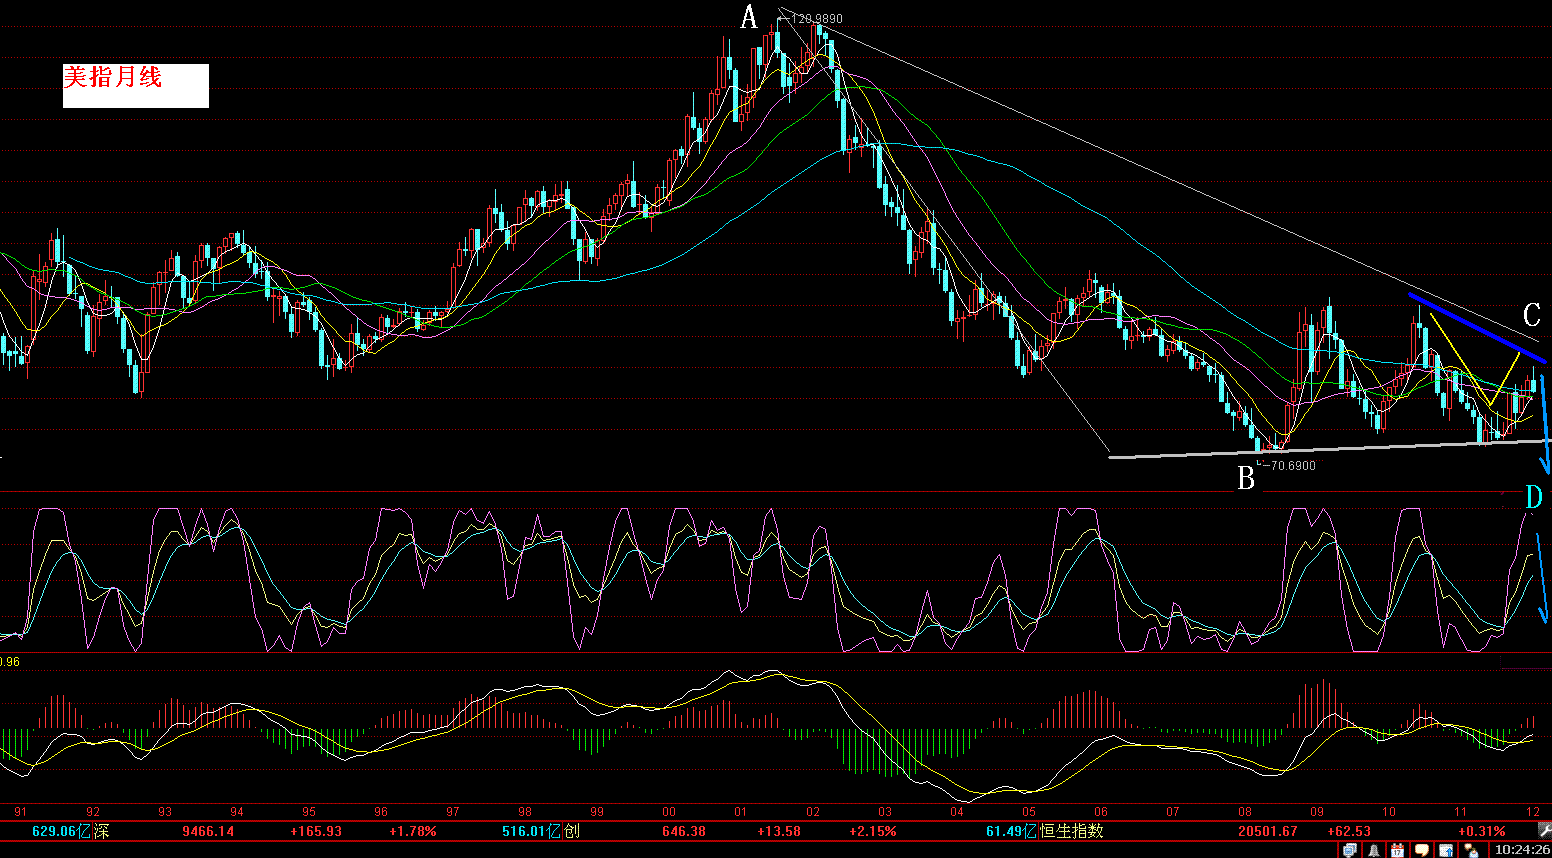Click point A annotation at chart peak
Viewport: 1552px width, 858px height.
pos(749,18)
